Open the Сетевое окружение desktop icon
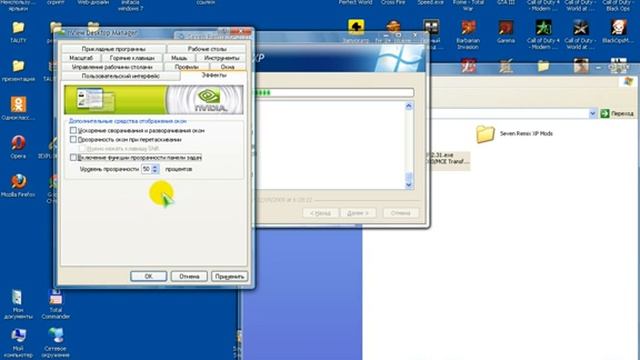 pyautogui.click(x=56, y=343)
